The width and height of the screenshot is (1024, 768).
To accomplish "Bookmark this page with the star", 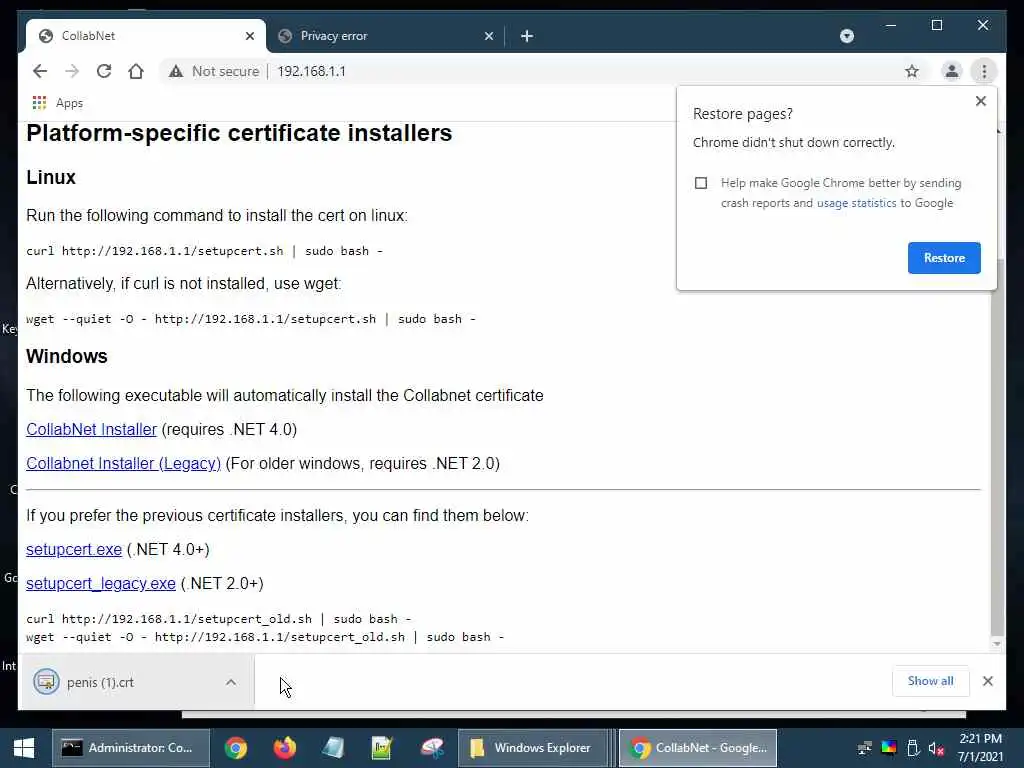I will click(912, 71).
